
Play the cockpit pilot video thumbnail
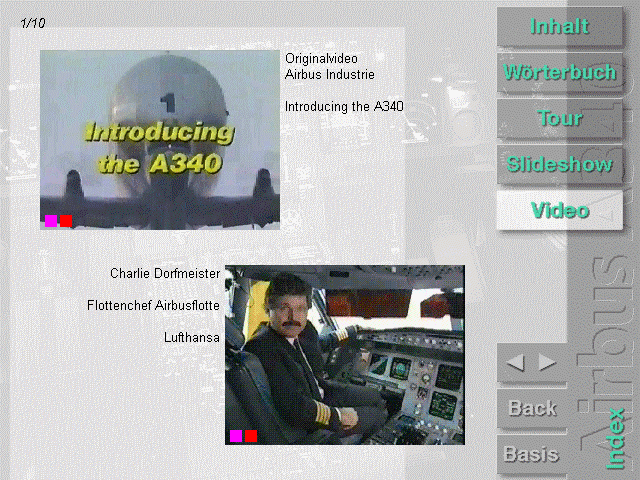click(345, 354)
